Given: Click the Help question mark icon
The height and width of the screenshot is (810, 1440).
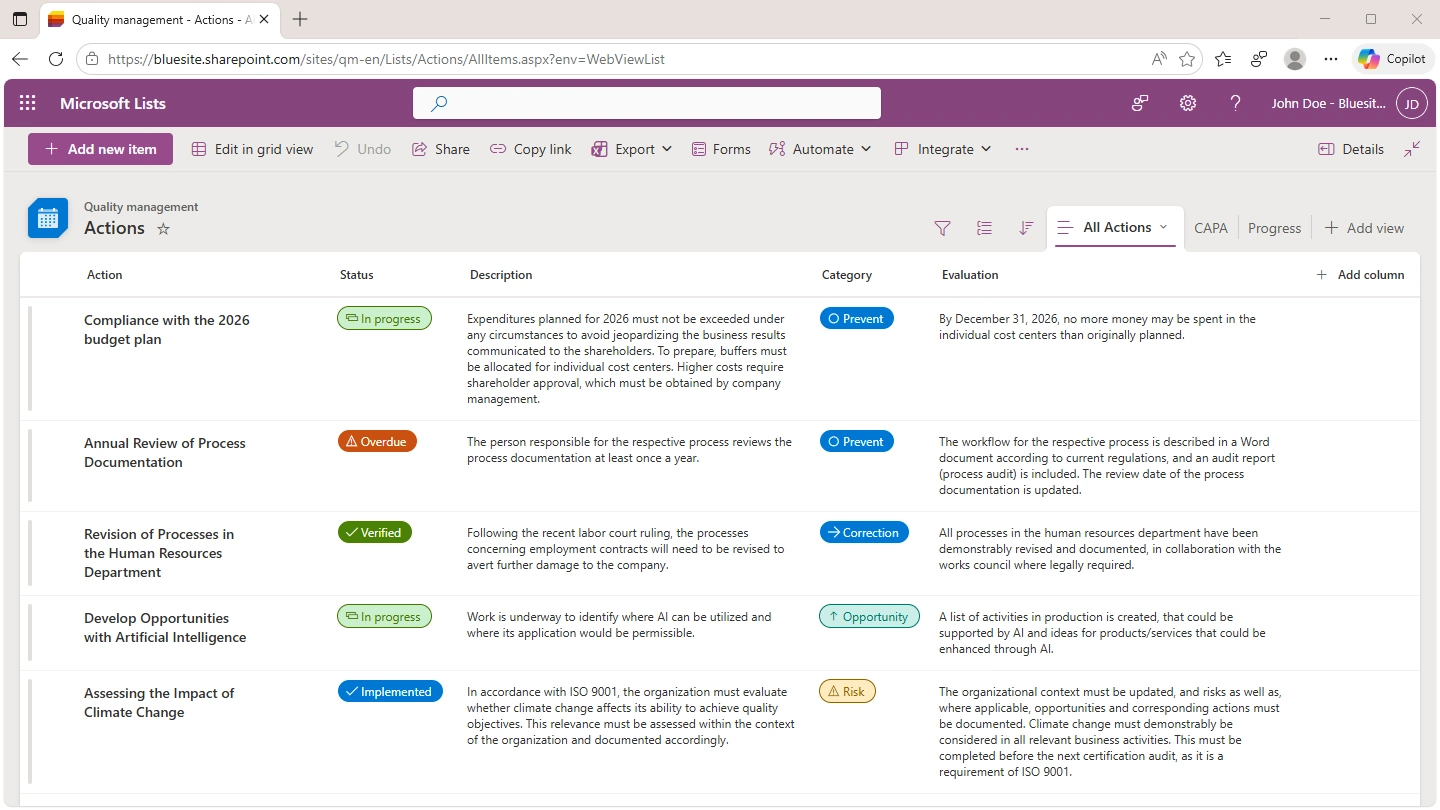Looking at the screenshot, I should (1235, 103).
